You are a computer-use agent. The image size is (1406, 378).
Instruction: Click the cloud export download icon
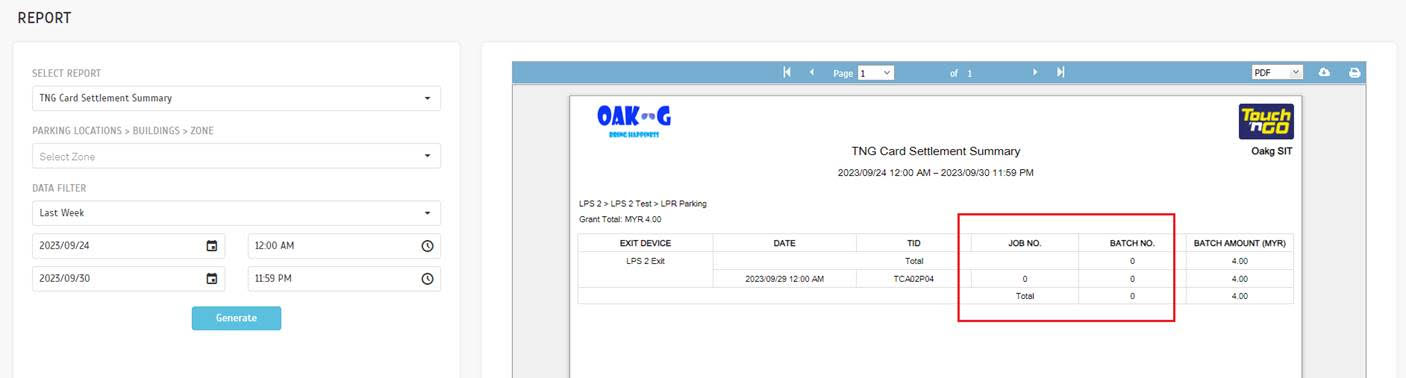click(x=1325, y=73)
